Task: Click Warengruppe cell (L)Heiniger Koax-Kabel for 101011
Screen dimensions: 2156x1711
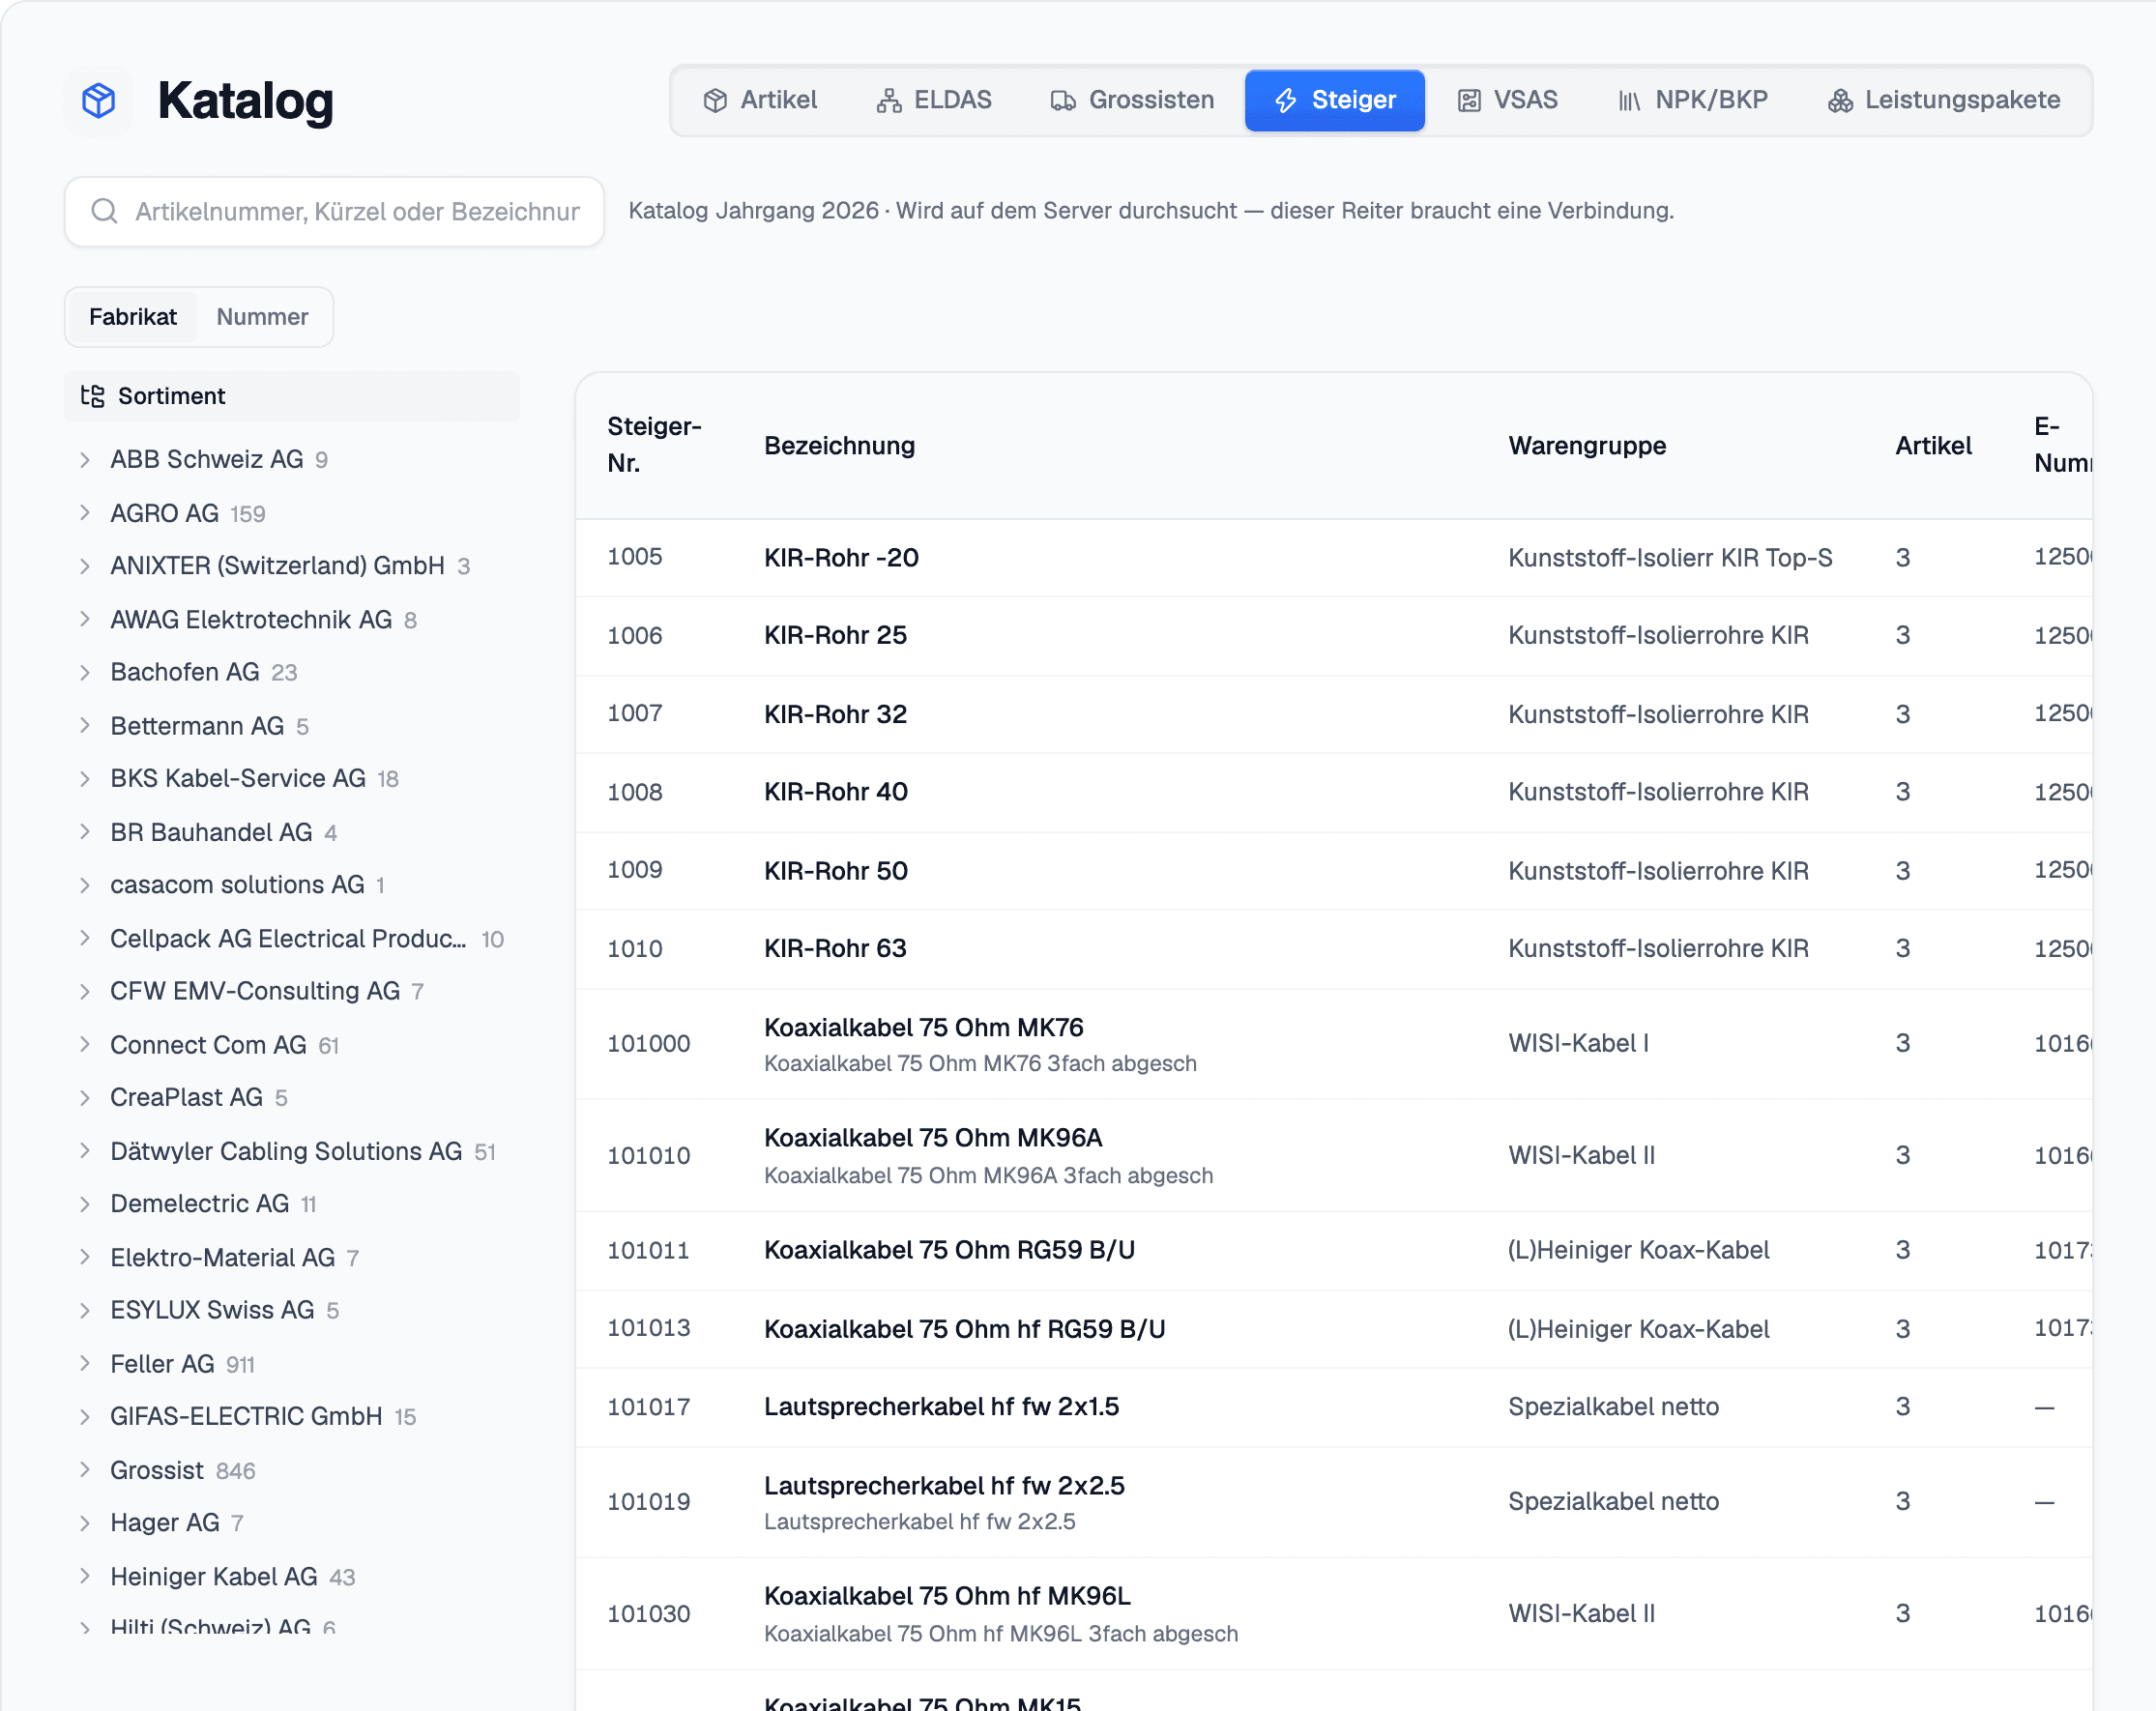Action: (1638, 1250)
